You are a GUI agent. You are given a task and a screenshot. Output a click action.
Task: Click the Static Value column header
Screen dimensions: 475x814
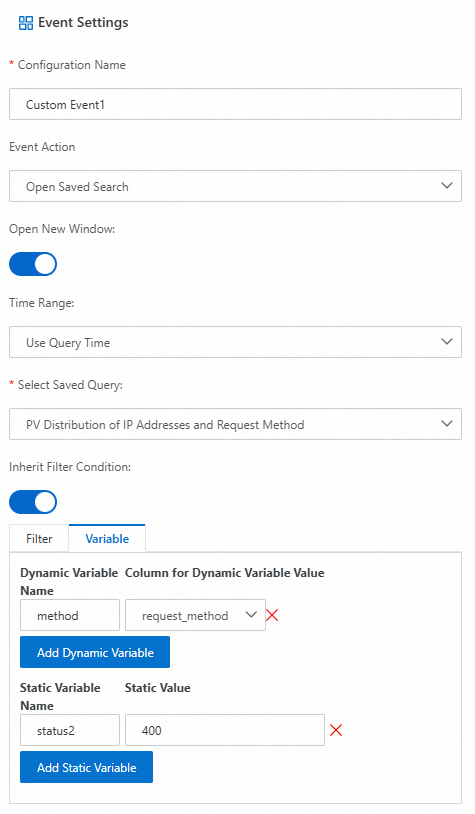coord(158,687)
